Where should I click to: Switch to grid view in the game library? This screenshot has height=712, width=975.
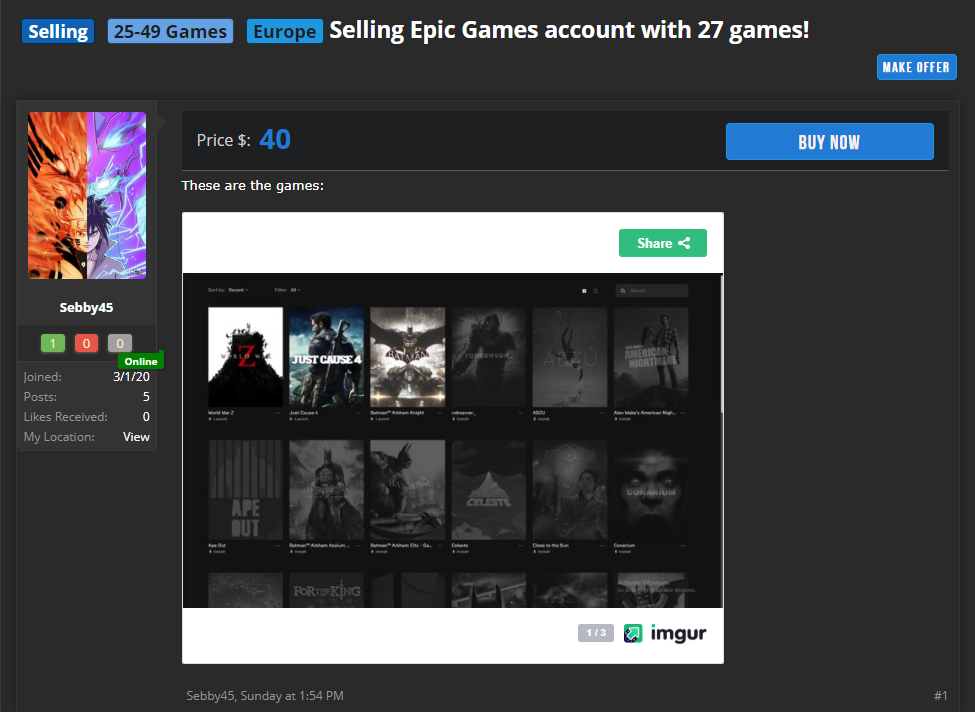584,291
